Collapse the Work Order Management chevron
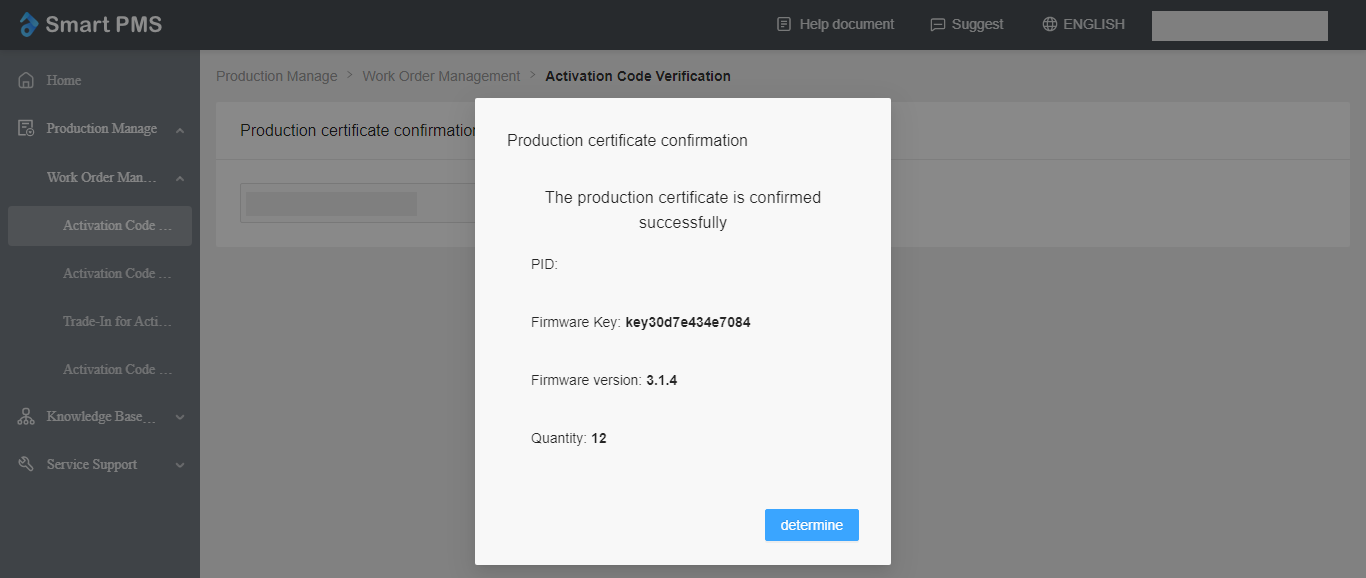The image size is (1366, 578). [x=179, y=178]
